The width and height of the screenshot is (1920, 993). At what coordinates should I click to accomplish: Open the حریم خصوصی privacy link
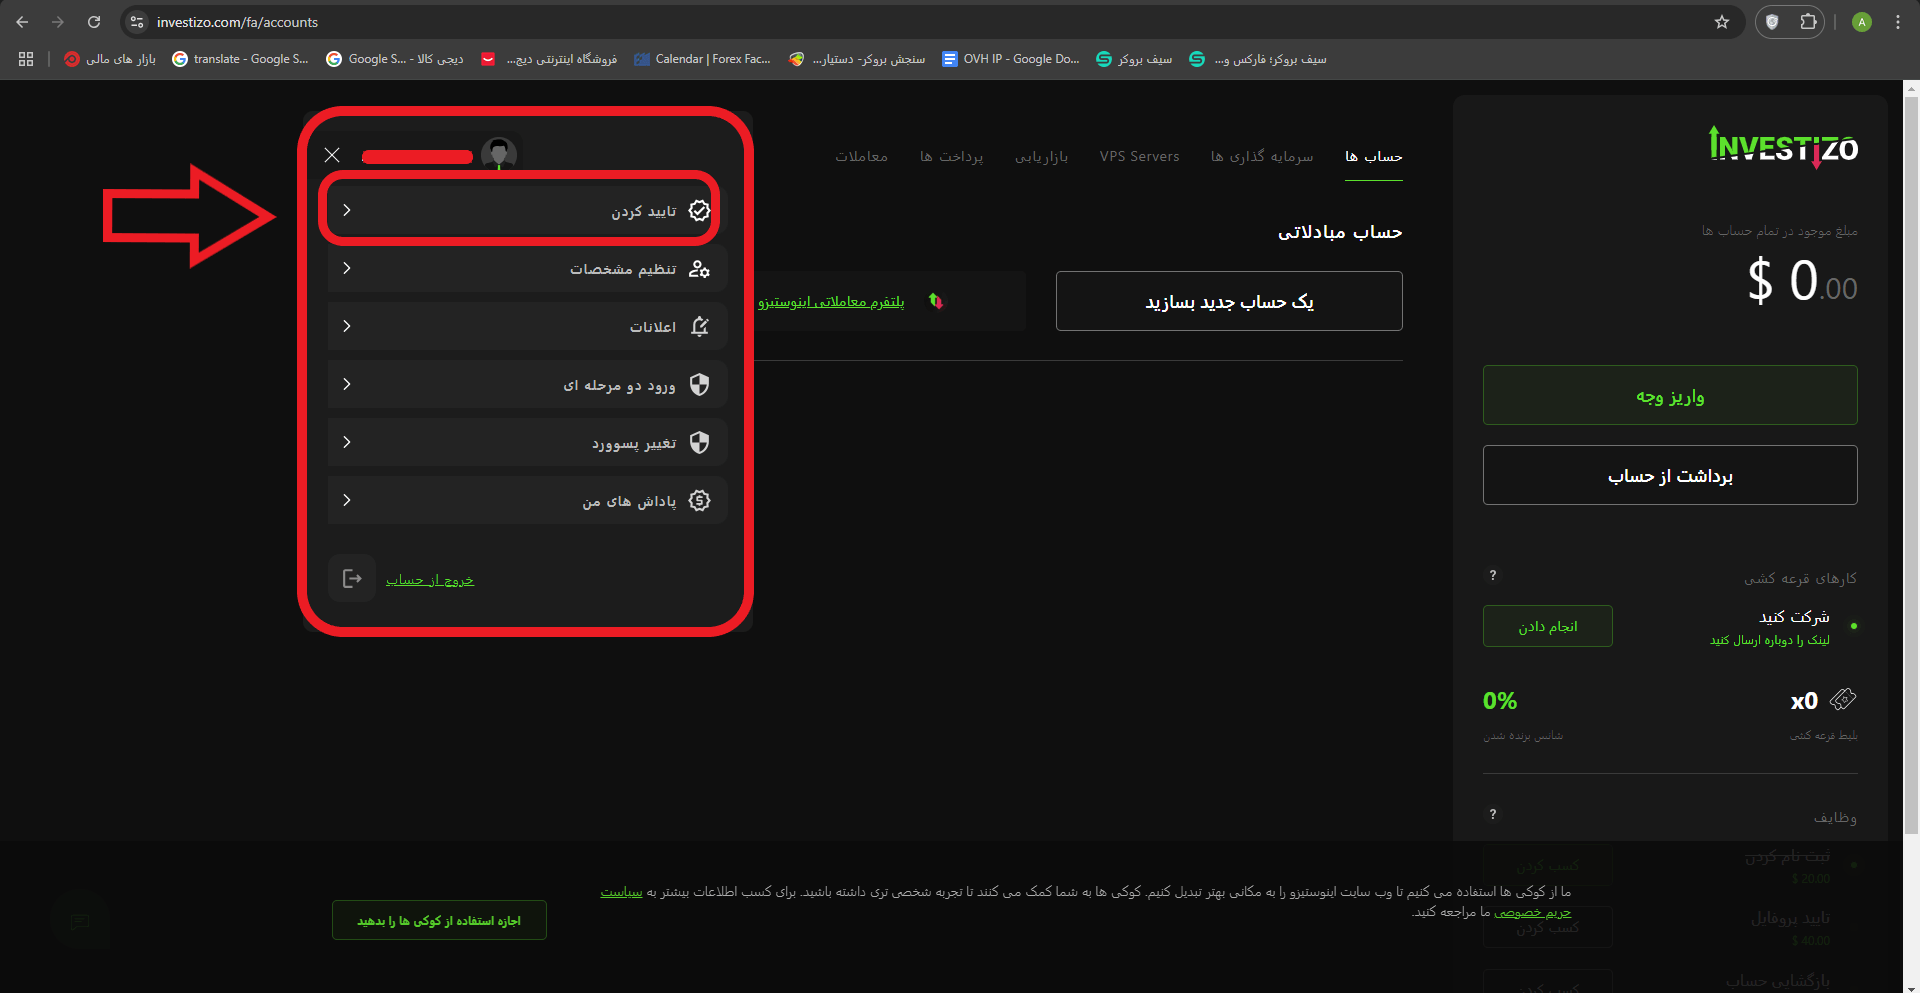tap(1532, 912)
